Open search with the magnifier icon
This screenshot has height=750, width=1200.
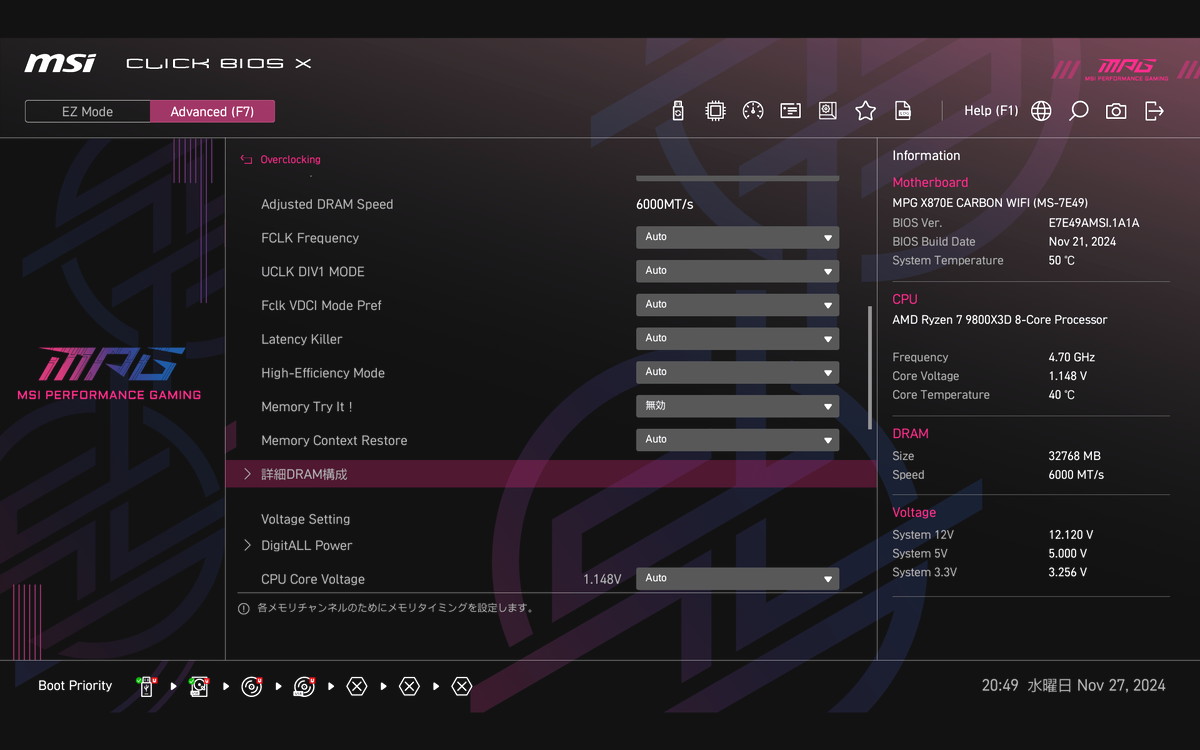point(1078,111)
